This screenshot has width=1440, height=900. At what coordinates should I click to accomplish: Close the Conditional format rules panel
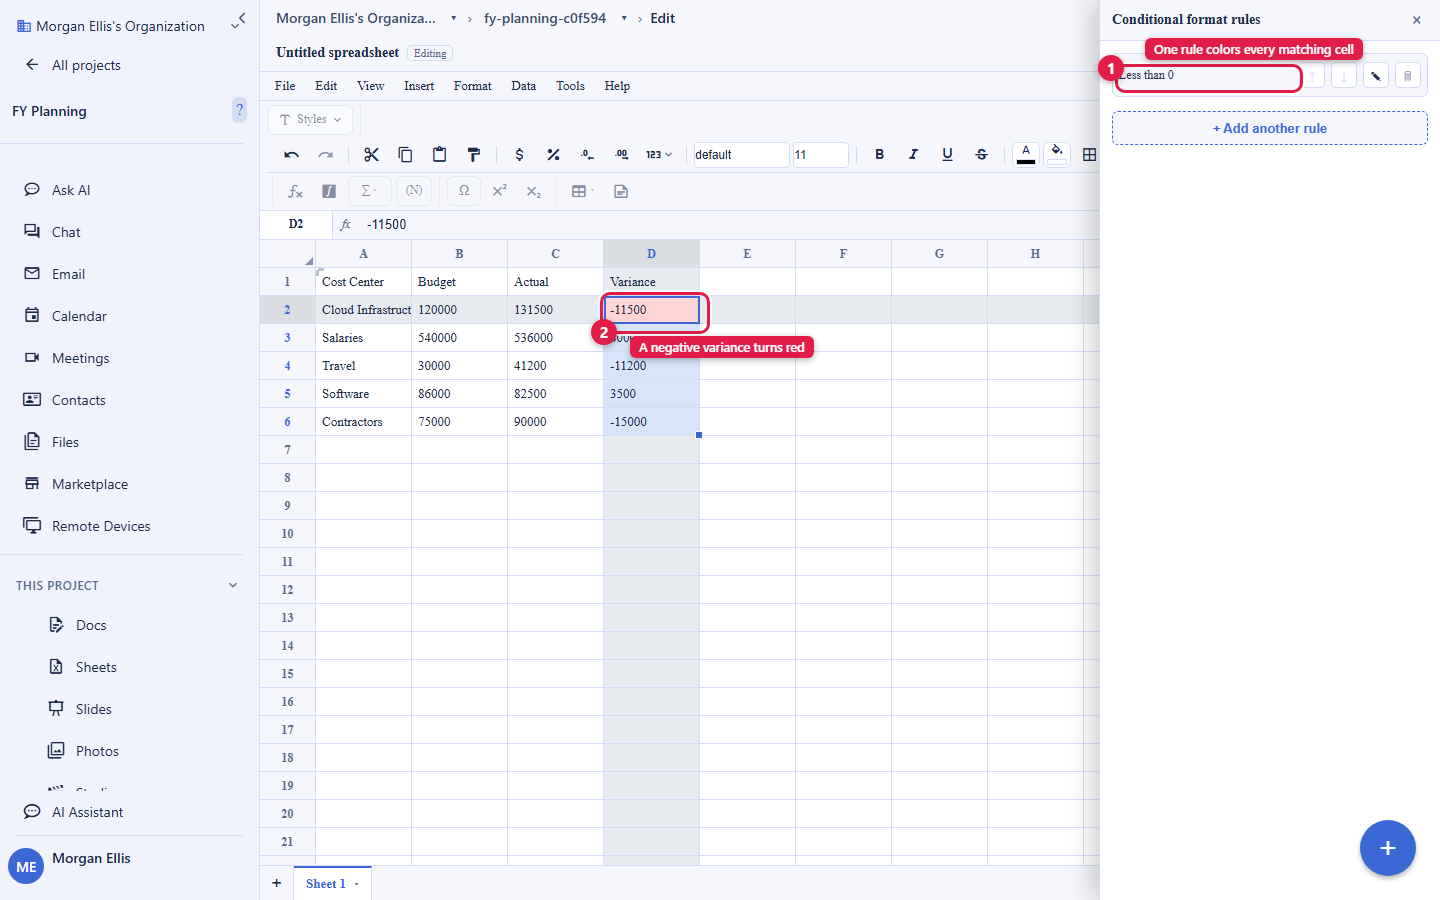[1417, 20]
